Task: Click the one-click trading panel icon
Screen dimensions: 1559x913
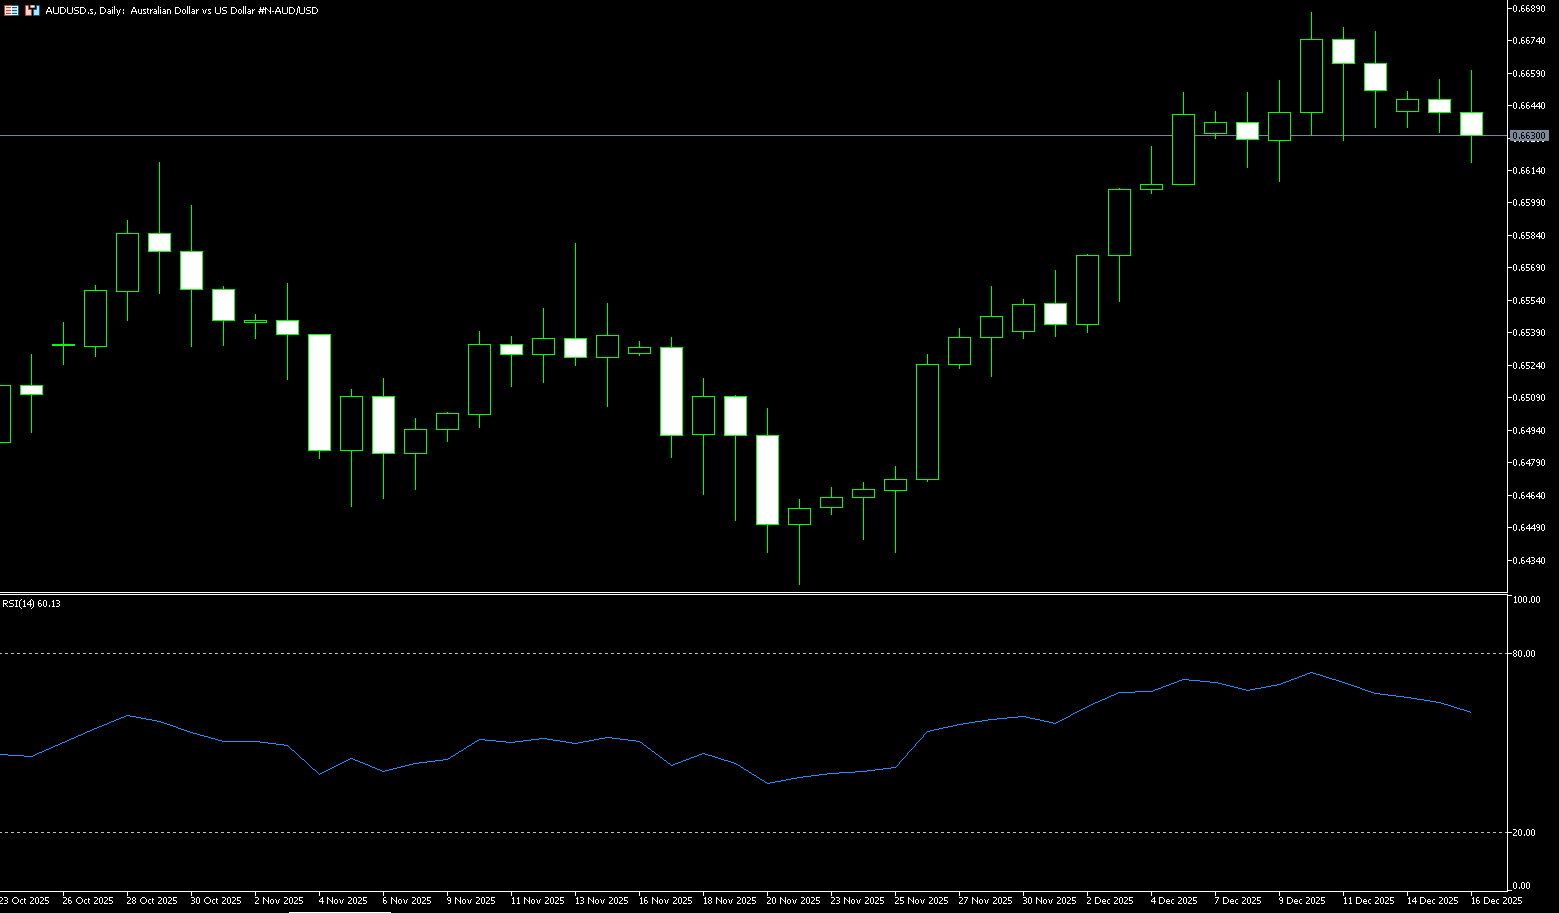Action: pos(32,10)
